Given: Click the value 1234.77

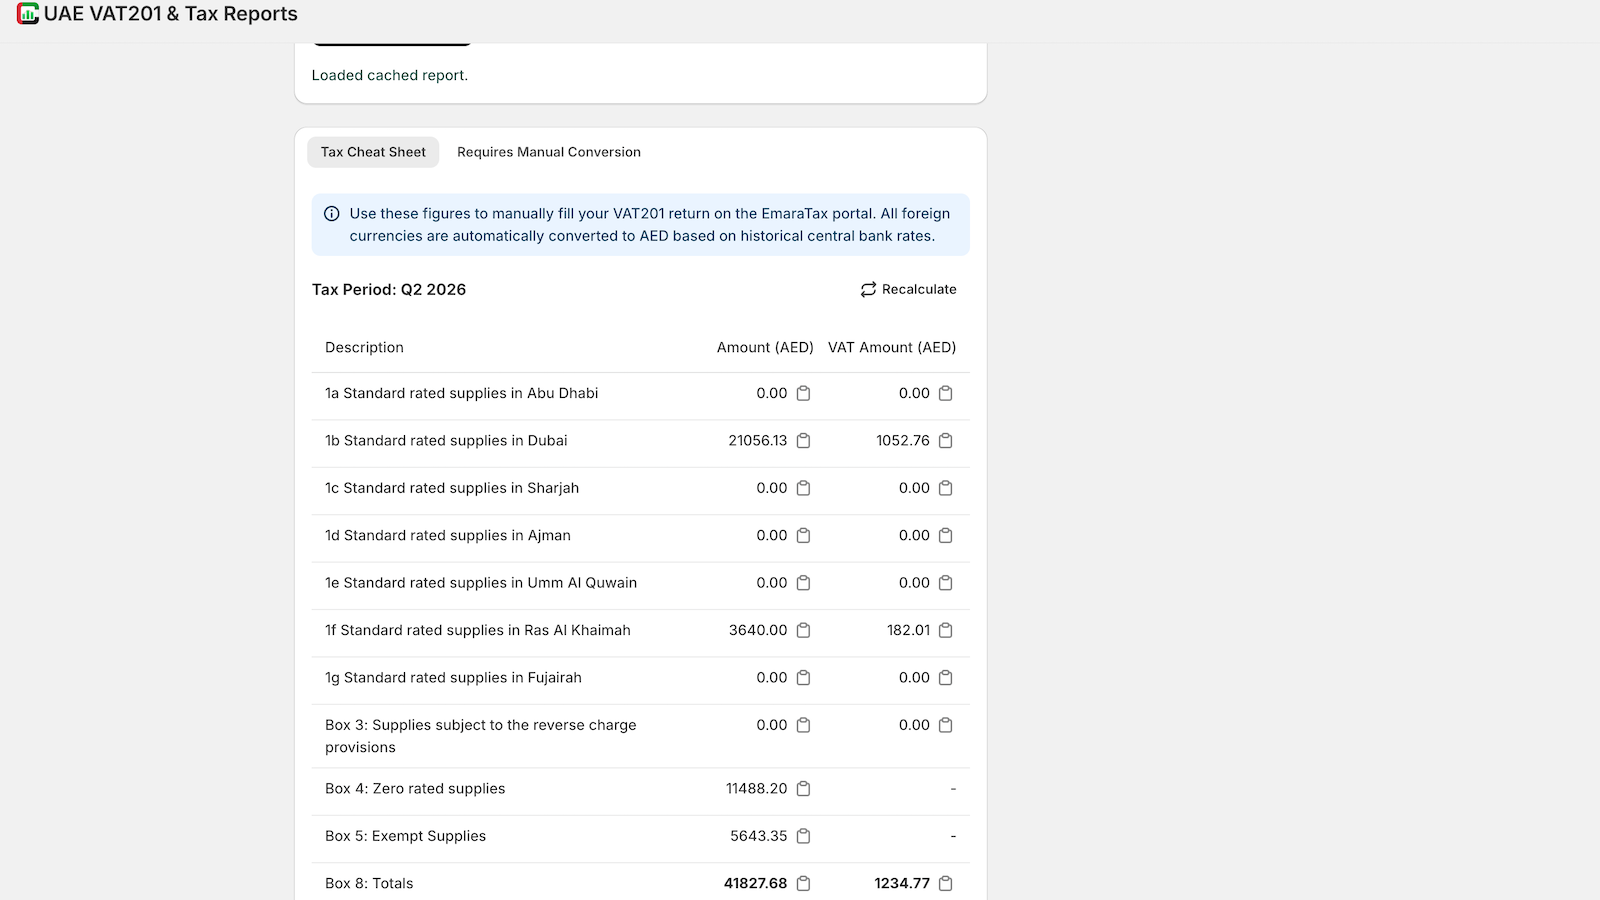Looking at the screenshot, I should tap(902, 884).
